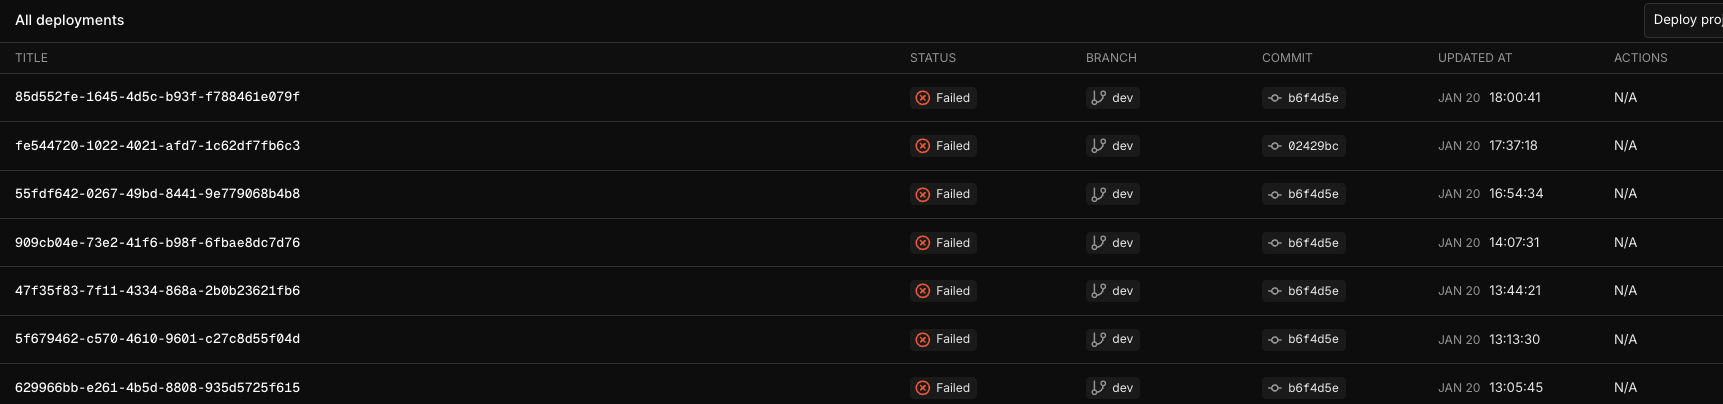Open deployment 909cb04e-73e2-41f6-b98f-6fbae8dc7d76
The width and height of the screenshot is (1723, 404).
tap(157, 243)
